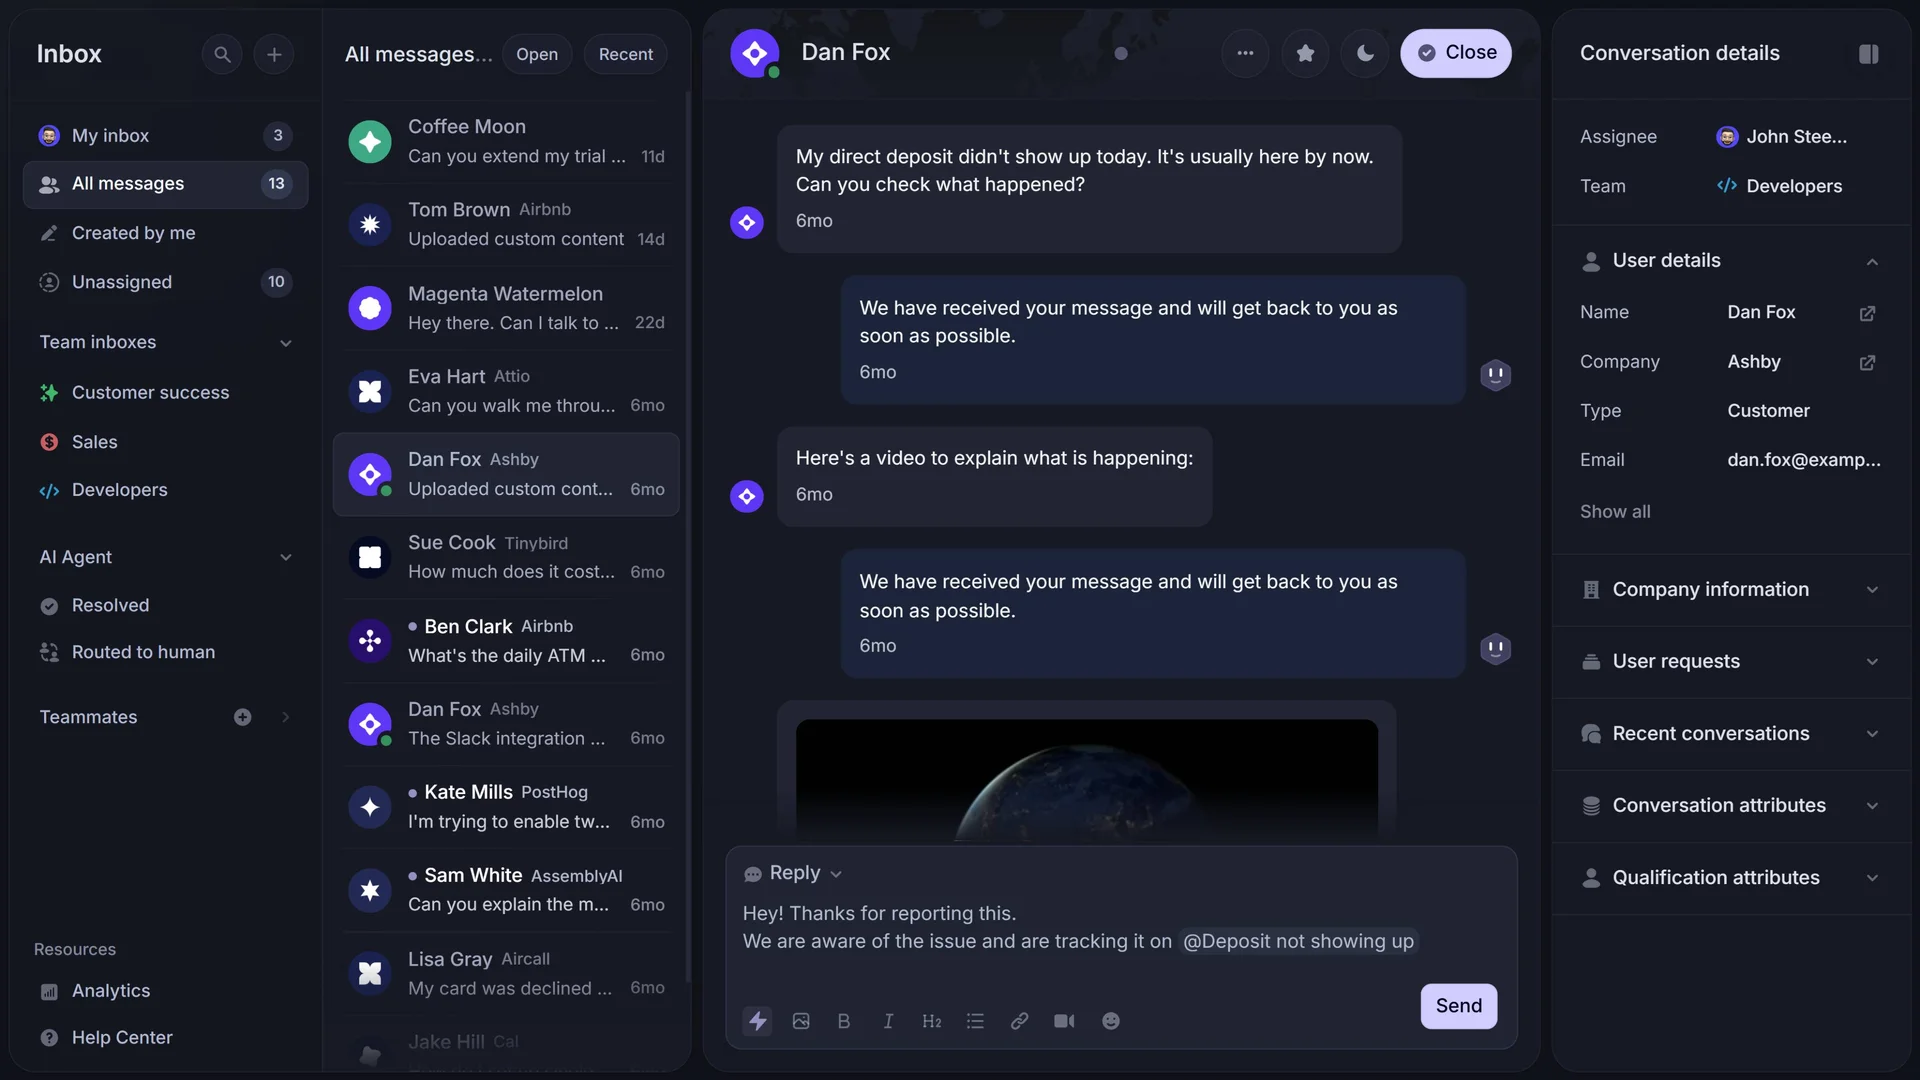Insert an image using the editor icon
1920x1080 pixels.
pyautogui.click(x=801, y=1021)
